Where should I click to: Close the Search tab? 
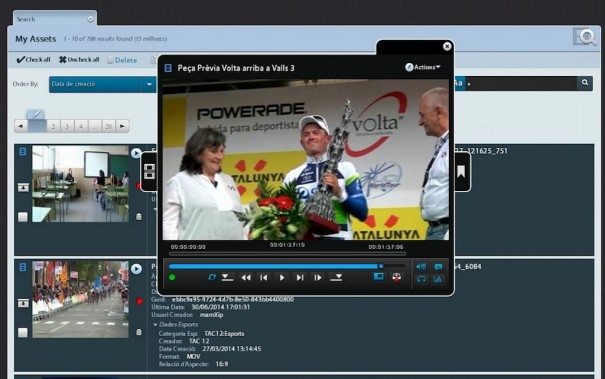coord(90,19)
